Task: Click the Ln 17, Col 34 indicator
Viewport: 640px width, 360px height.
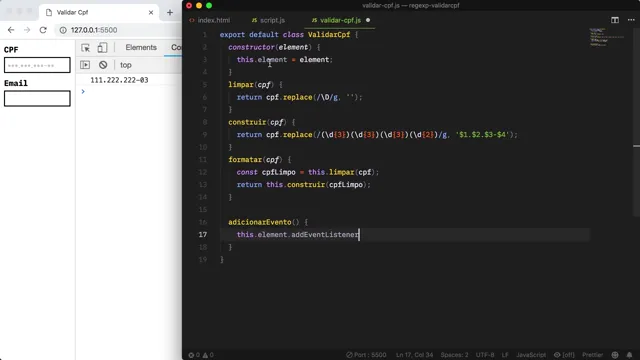Action: (x=414, y=355)
